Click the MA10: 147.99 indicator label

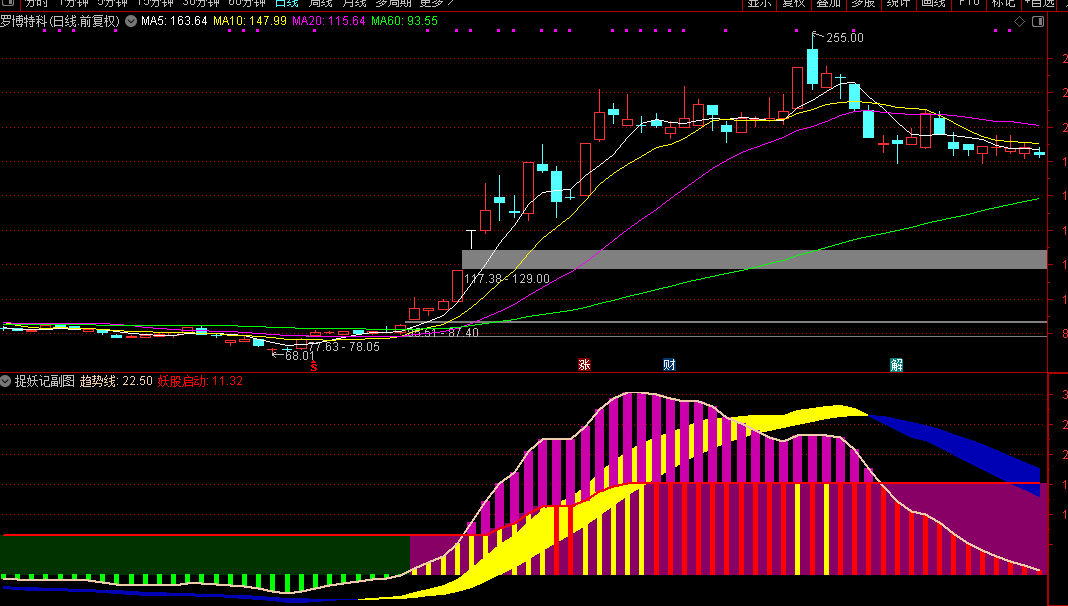250,21
